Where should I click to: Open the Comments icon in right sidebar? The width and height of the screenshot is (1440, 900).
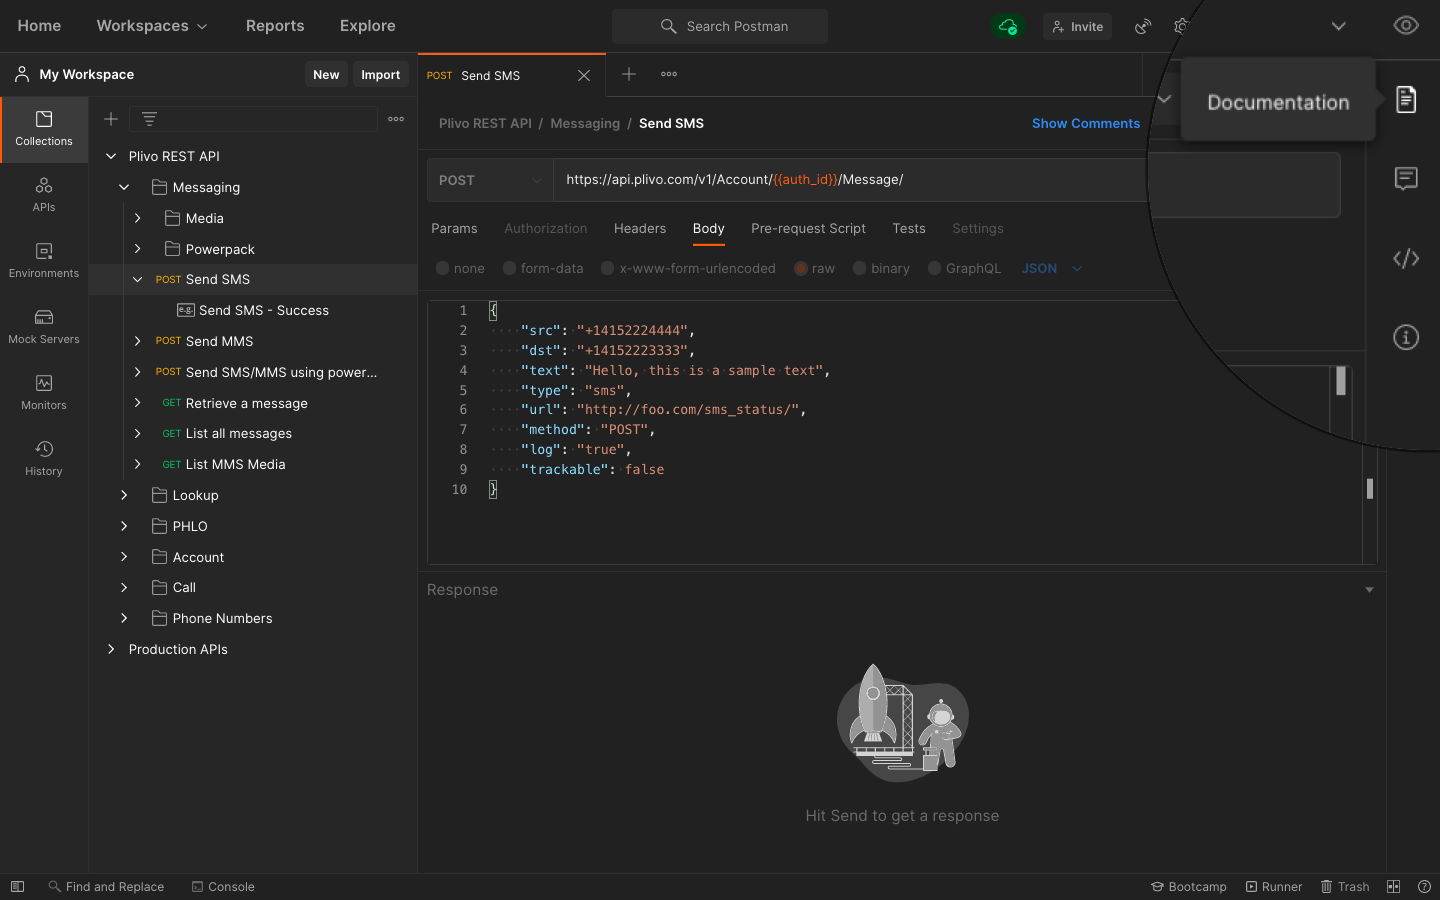coord(1406,179)
